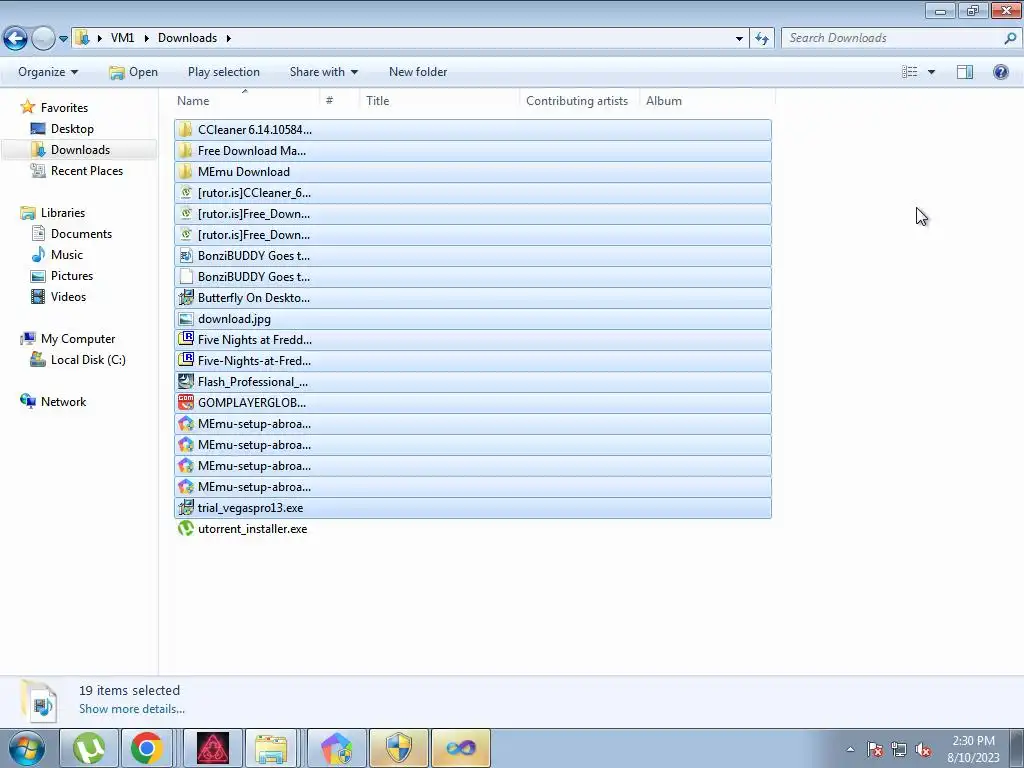1024x768 pixels.
Task: Toggle the preview pane button
Action: tap(965, 72)
